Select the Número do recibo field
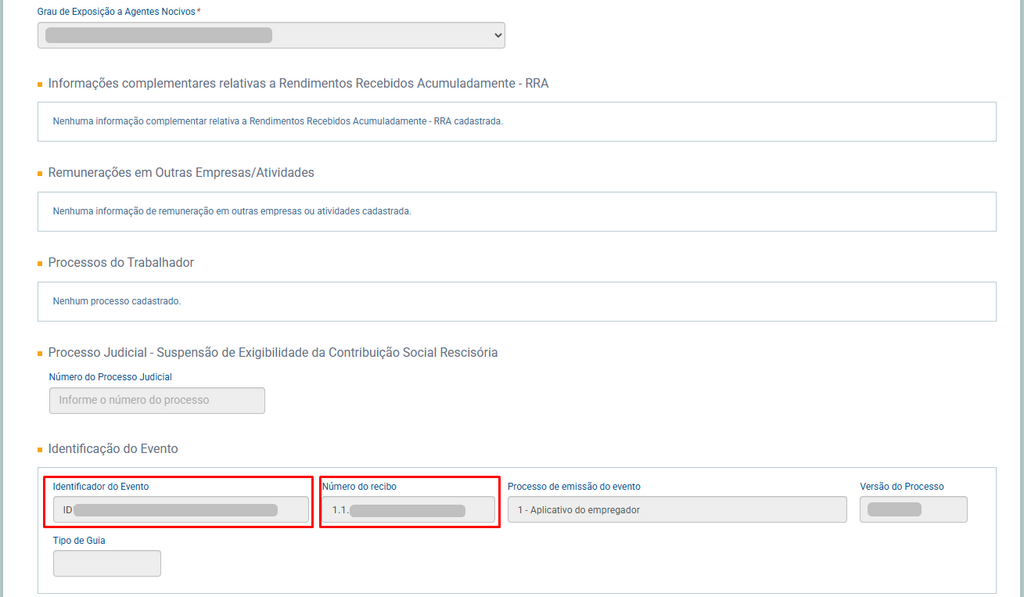This screenshot has height=597, width=1024. coord(408,510)
